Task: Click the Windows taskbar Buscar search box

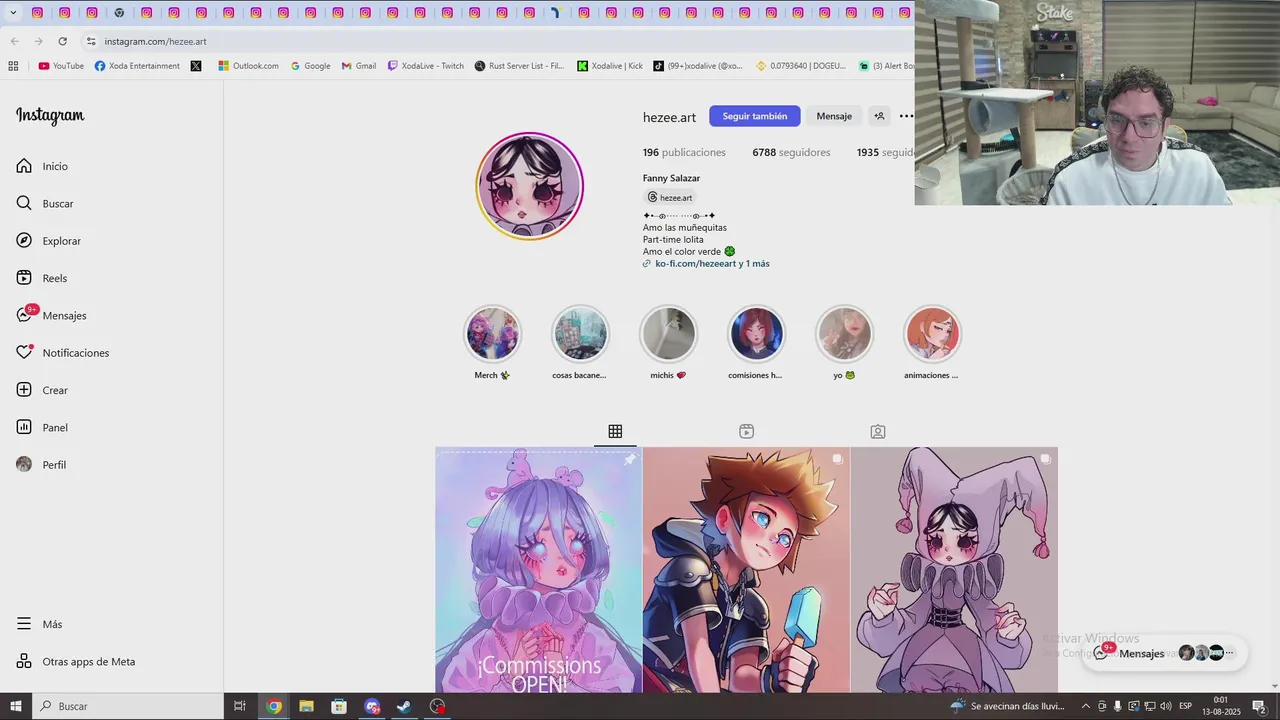Action: 127,706
